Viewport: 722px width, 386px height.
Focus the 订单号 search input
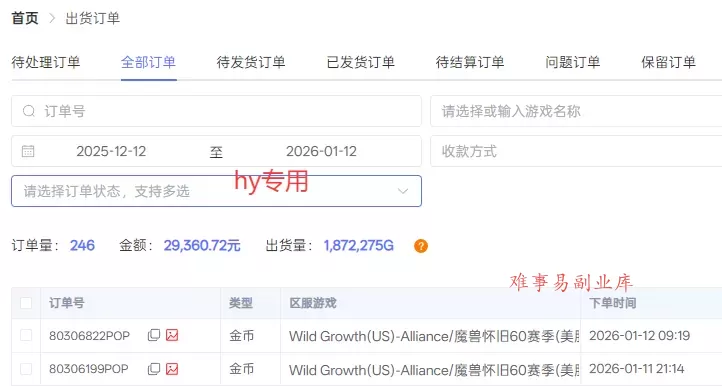216,111
